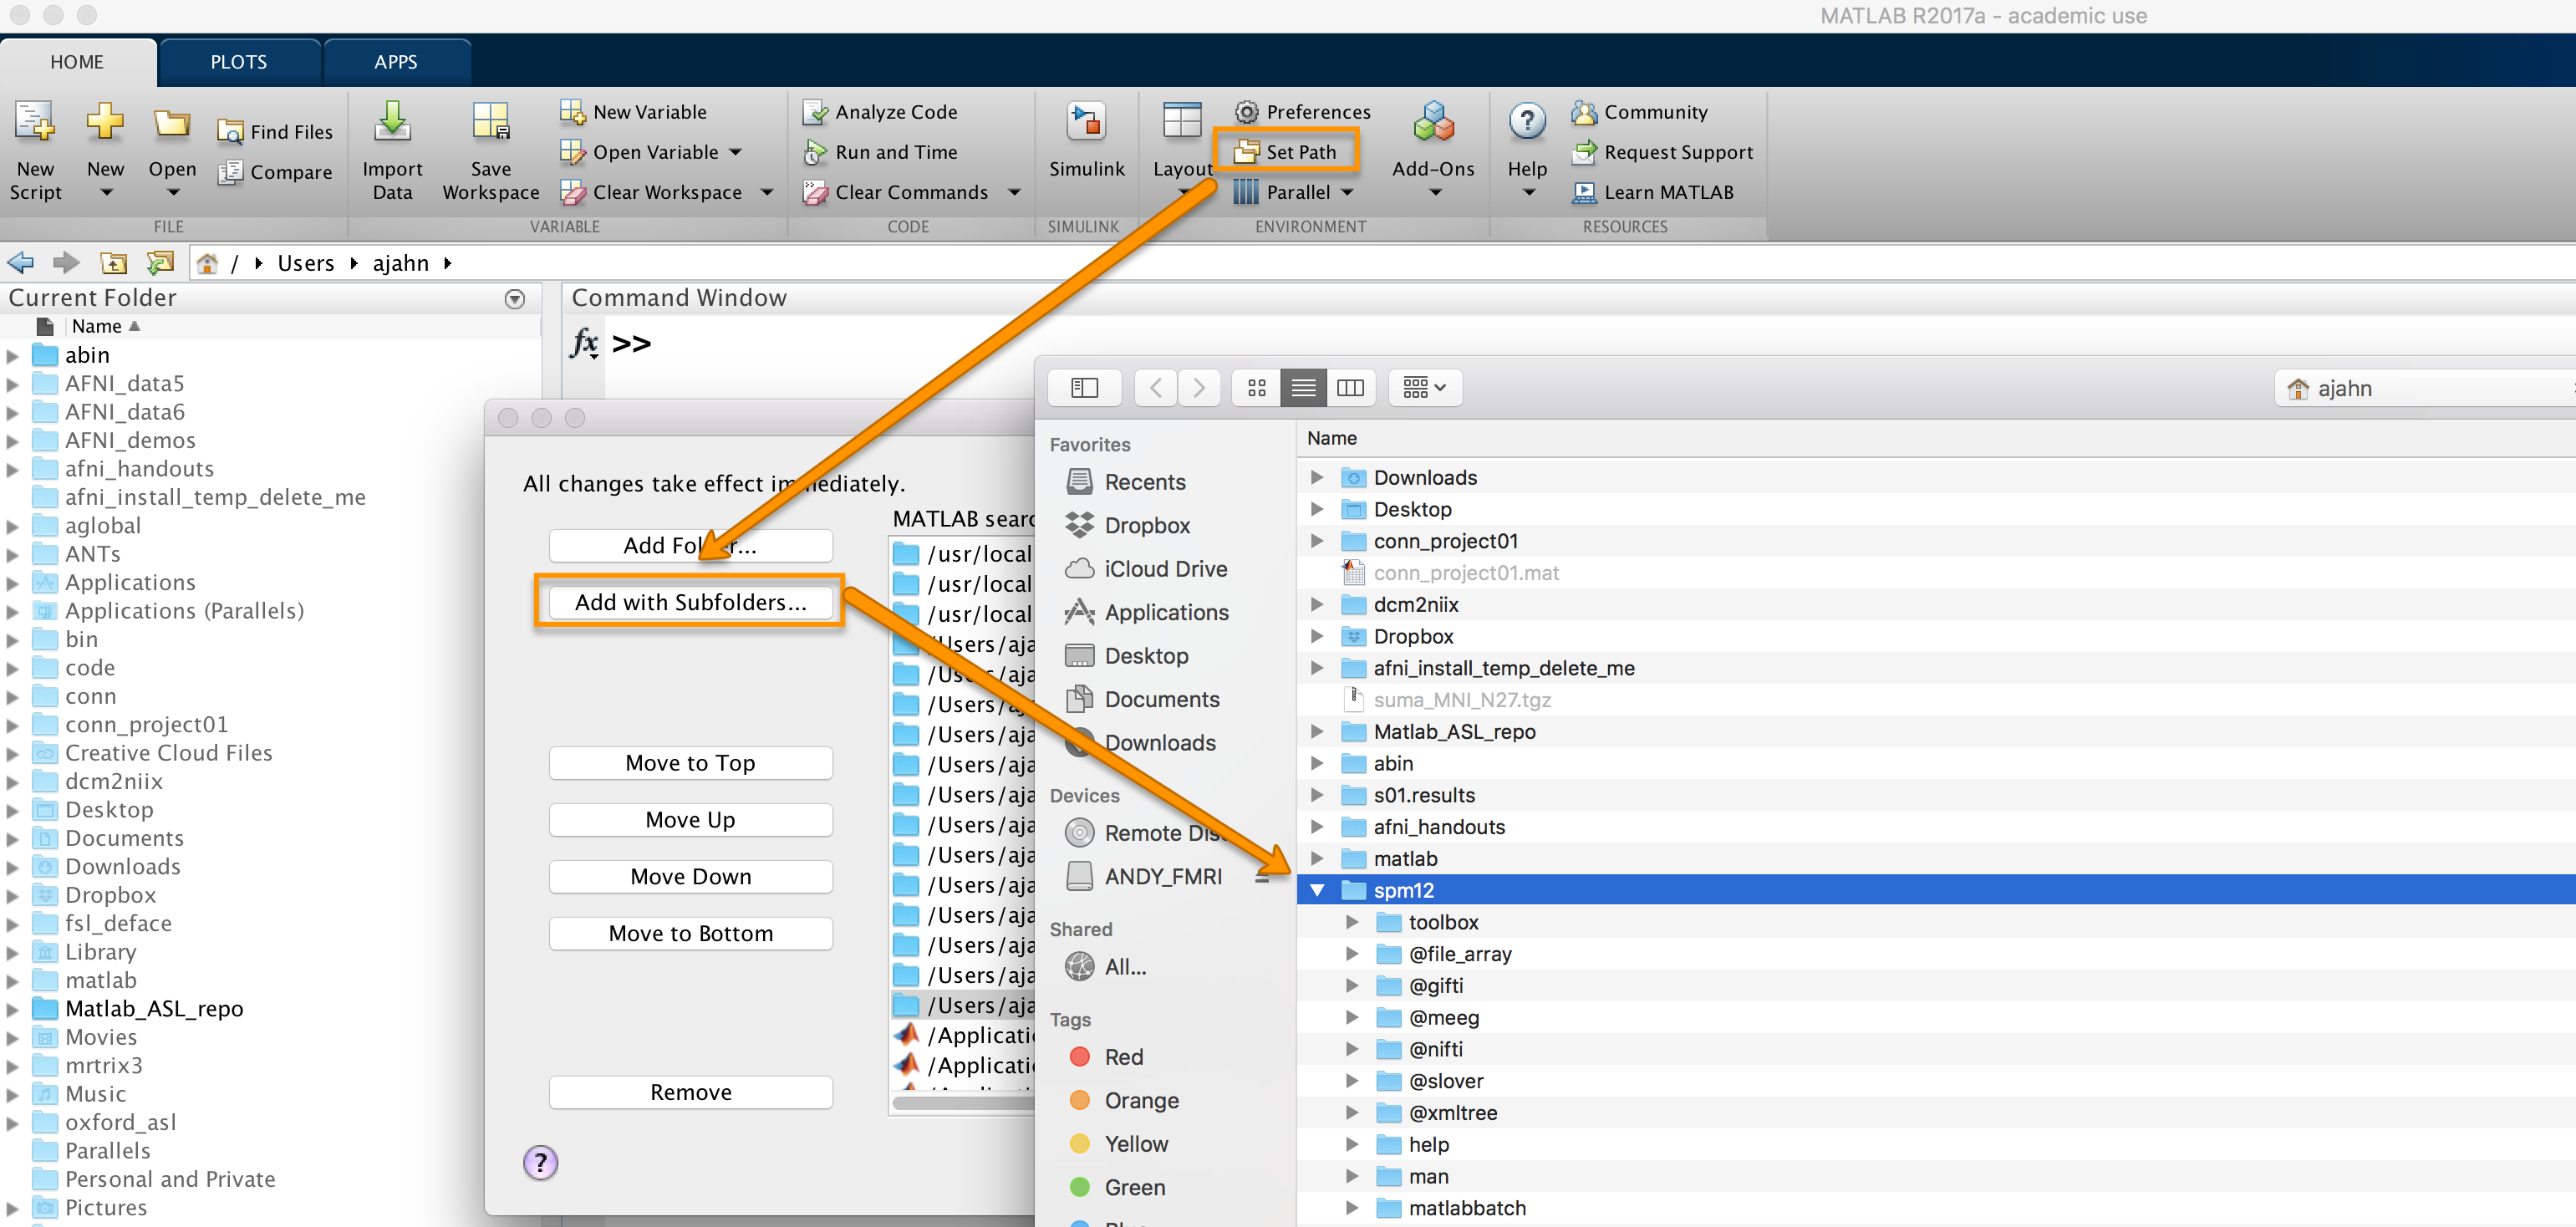Open the ajahn location popup
Screen dimensions: 2576x1227
click(x=2425, y=388)
